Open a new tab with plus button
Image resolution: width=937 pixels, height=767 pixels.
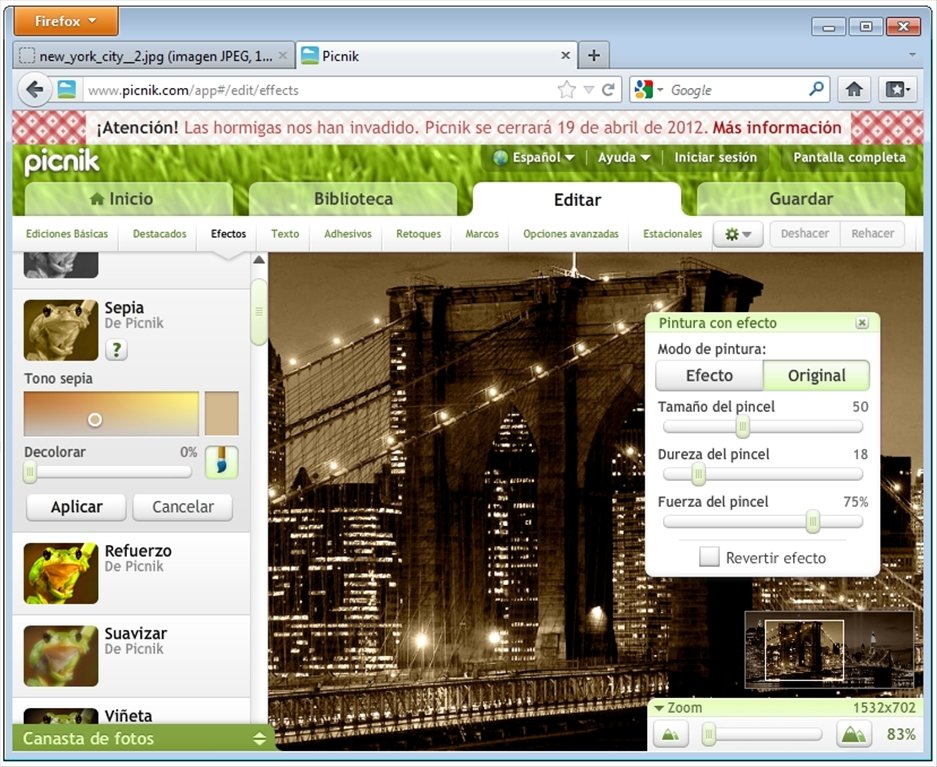click(593, 56)
